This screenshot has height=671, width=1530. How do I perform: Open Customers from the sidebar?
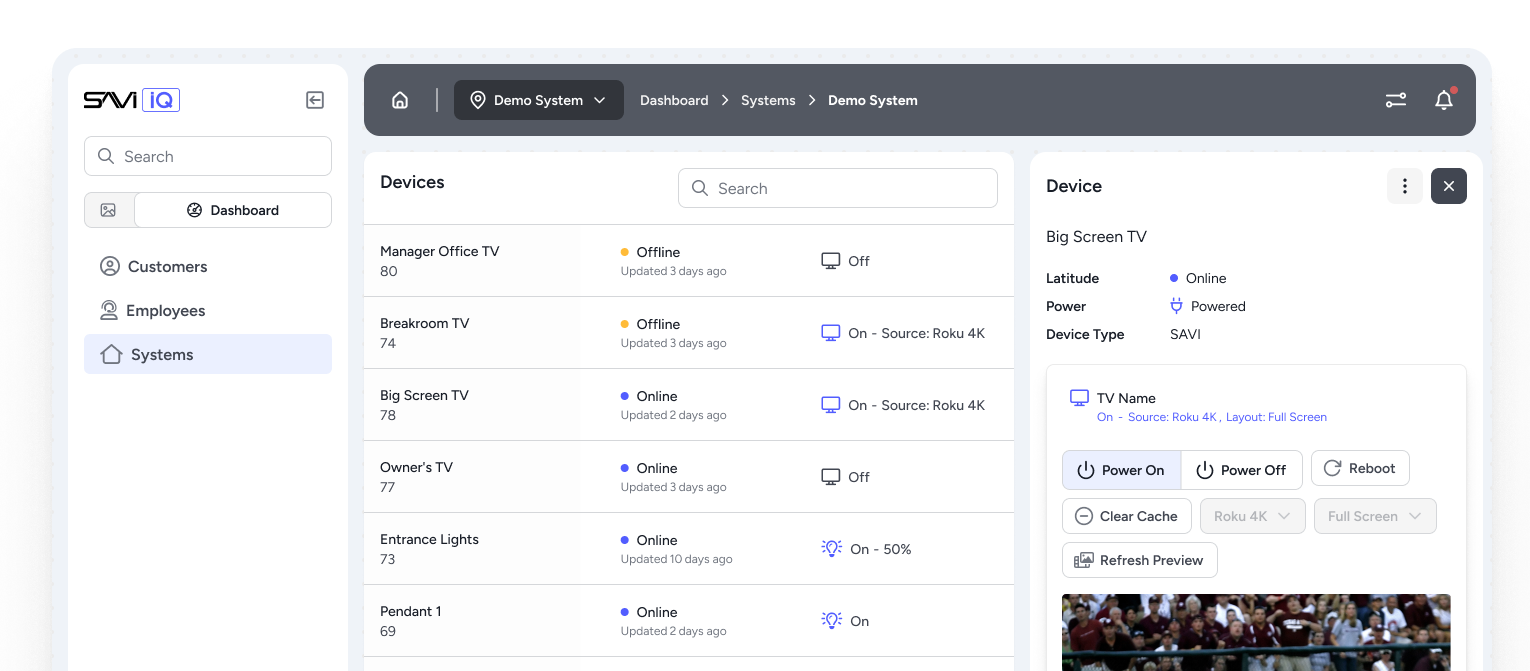[167, 266]
